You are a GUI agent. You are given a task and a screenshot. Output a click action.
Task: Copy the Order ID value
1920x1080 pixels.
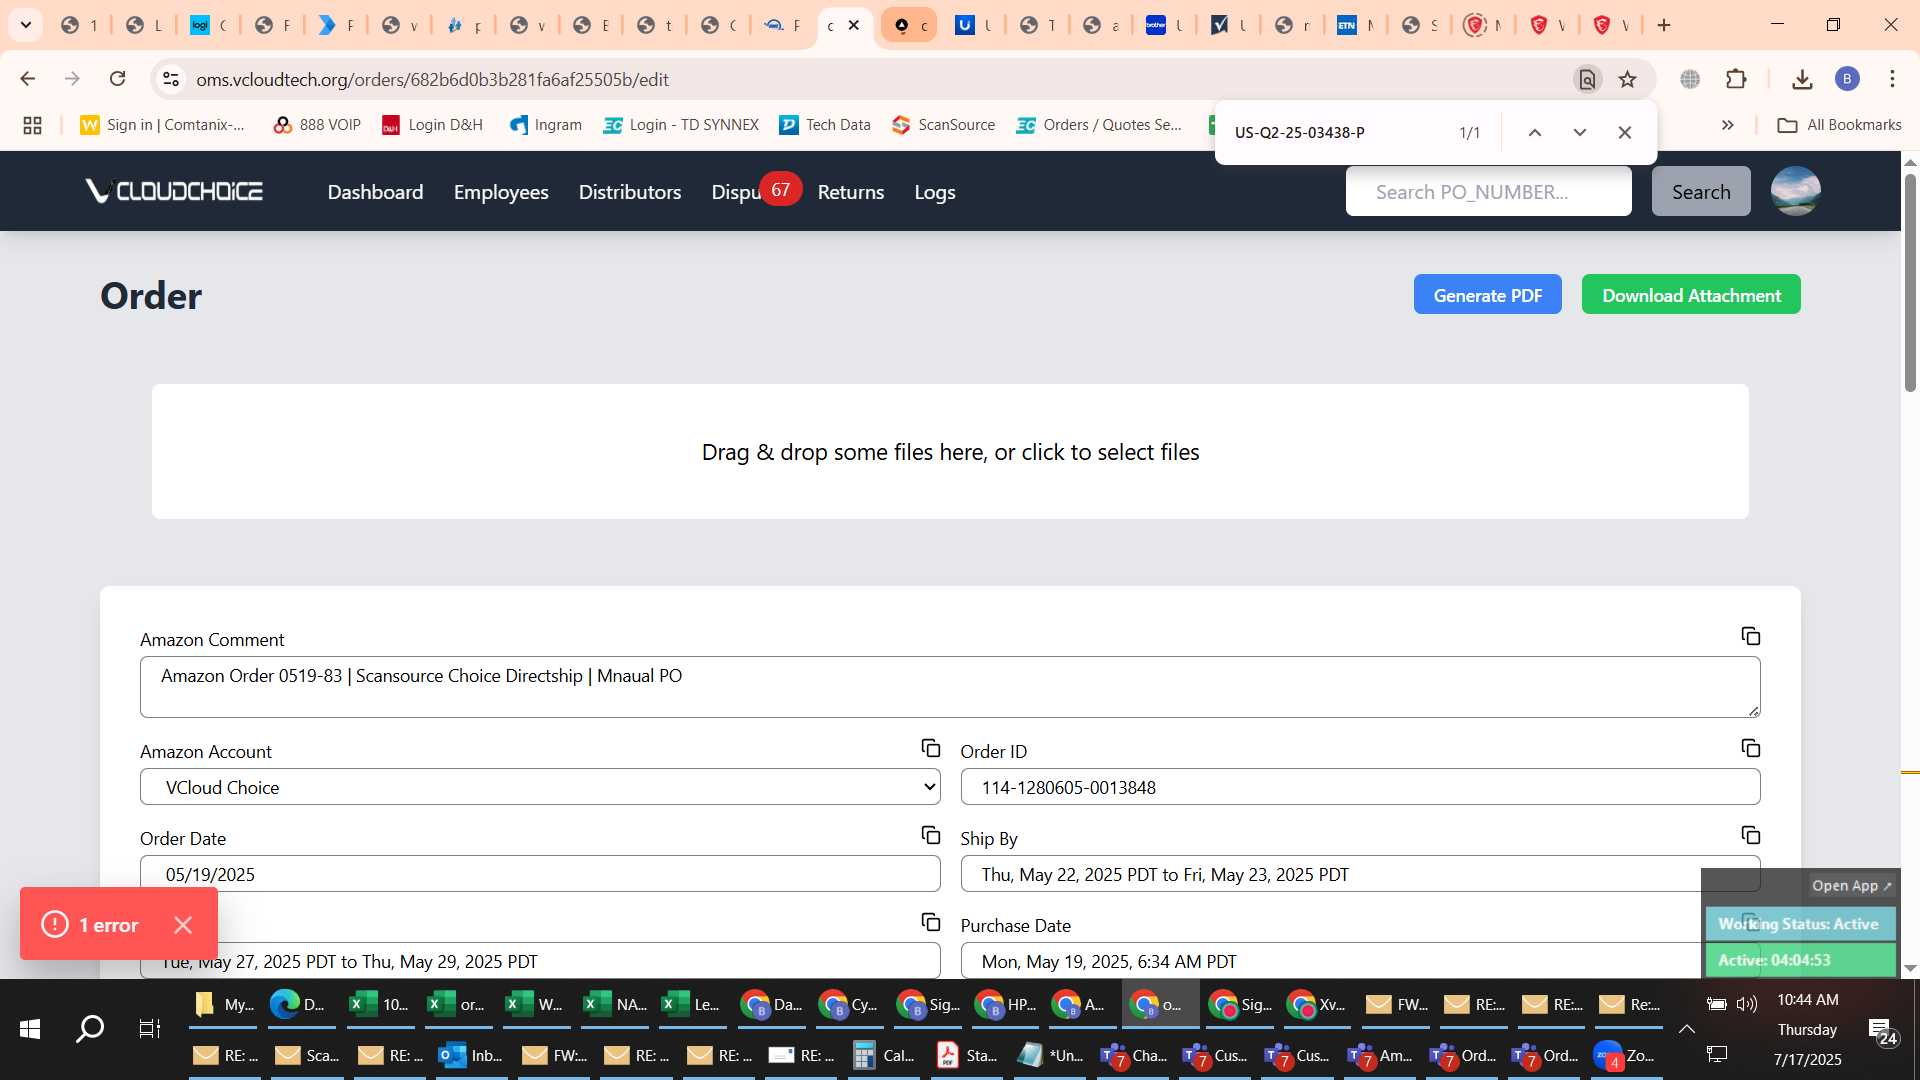point(1750,749)
